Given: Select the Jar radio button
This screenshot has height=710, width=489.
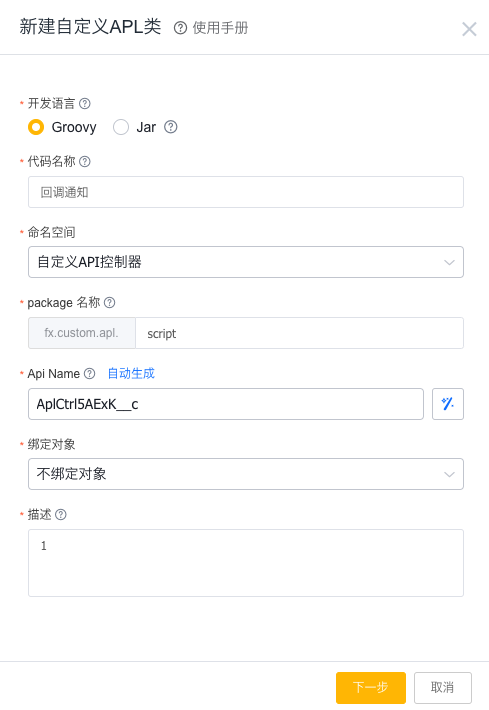Looking at the screenshot, I should coord(121,127).
